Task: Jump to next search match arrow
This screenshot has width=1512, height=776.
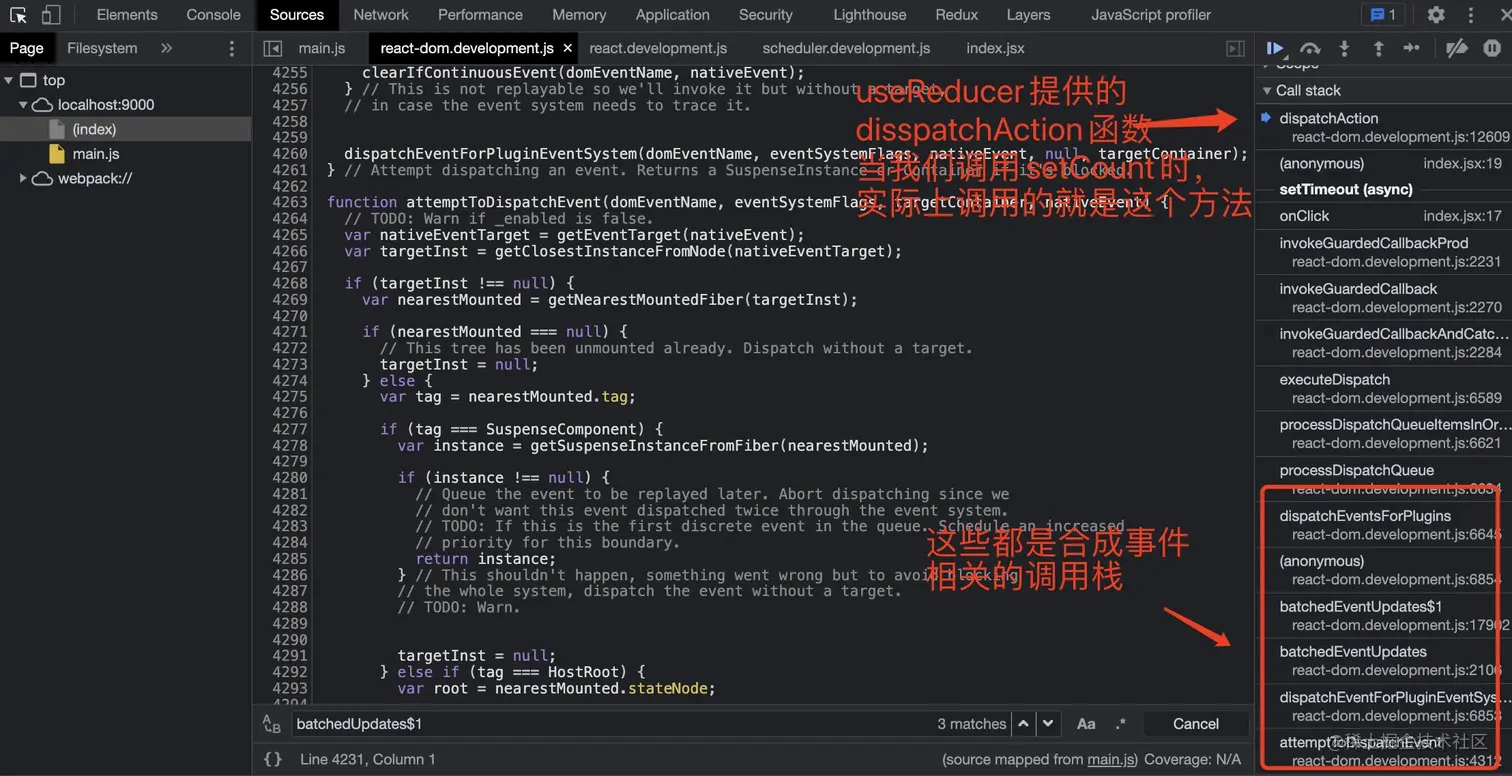Action: (x=1047, y=723)
